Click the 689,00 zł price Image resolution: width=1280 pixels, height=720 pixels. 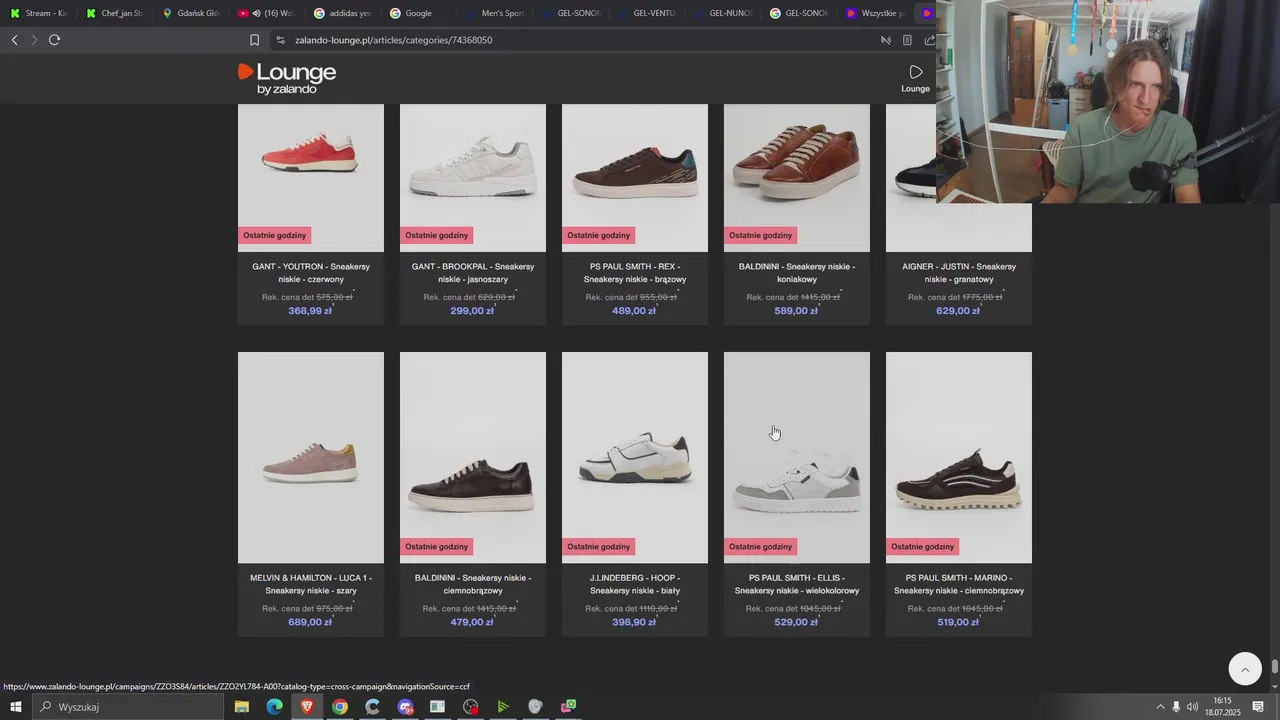310,622
